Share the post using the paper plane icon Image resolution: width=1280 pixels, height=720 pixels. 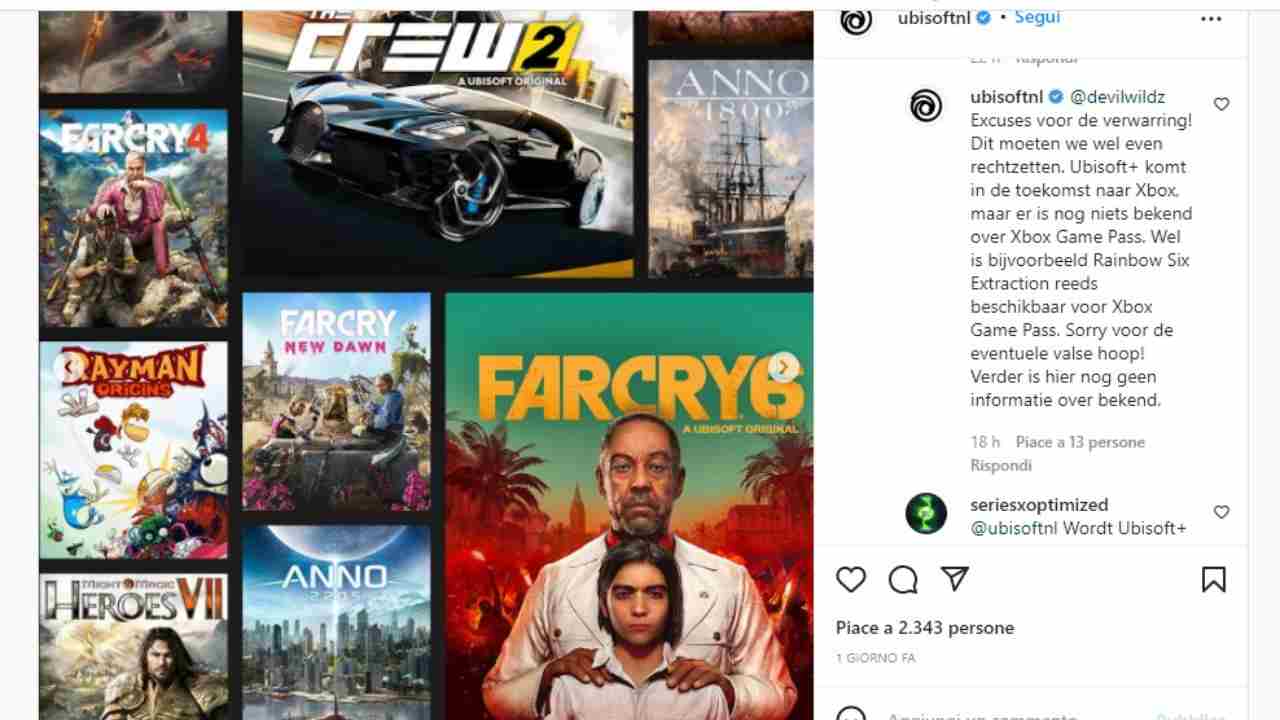click(x=955, y=579)
